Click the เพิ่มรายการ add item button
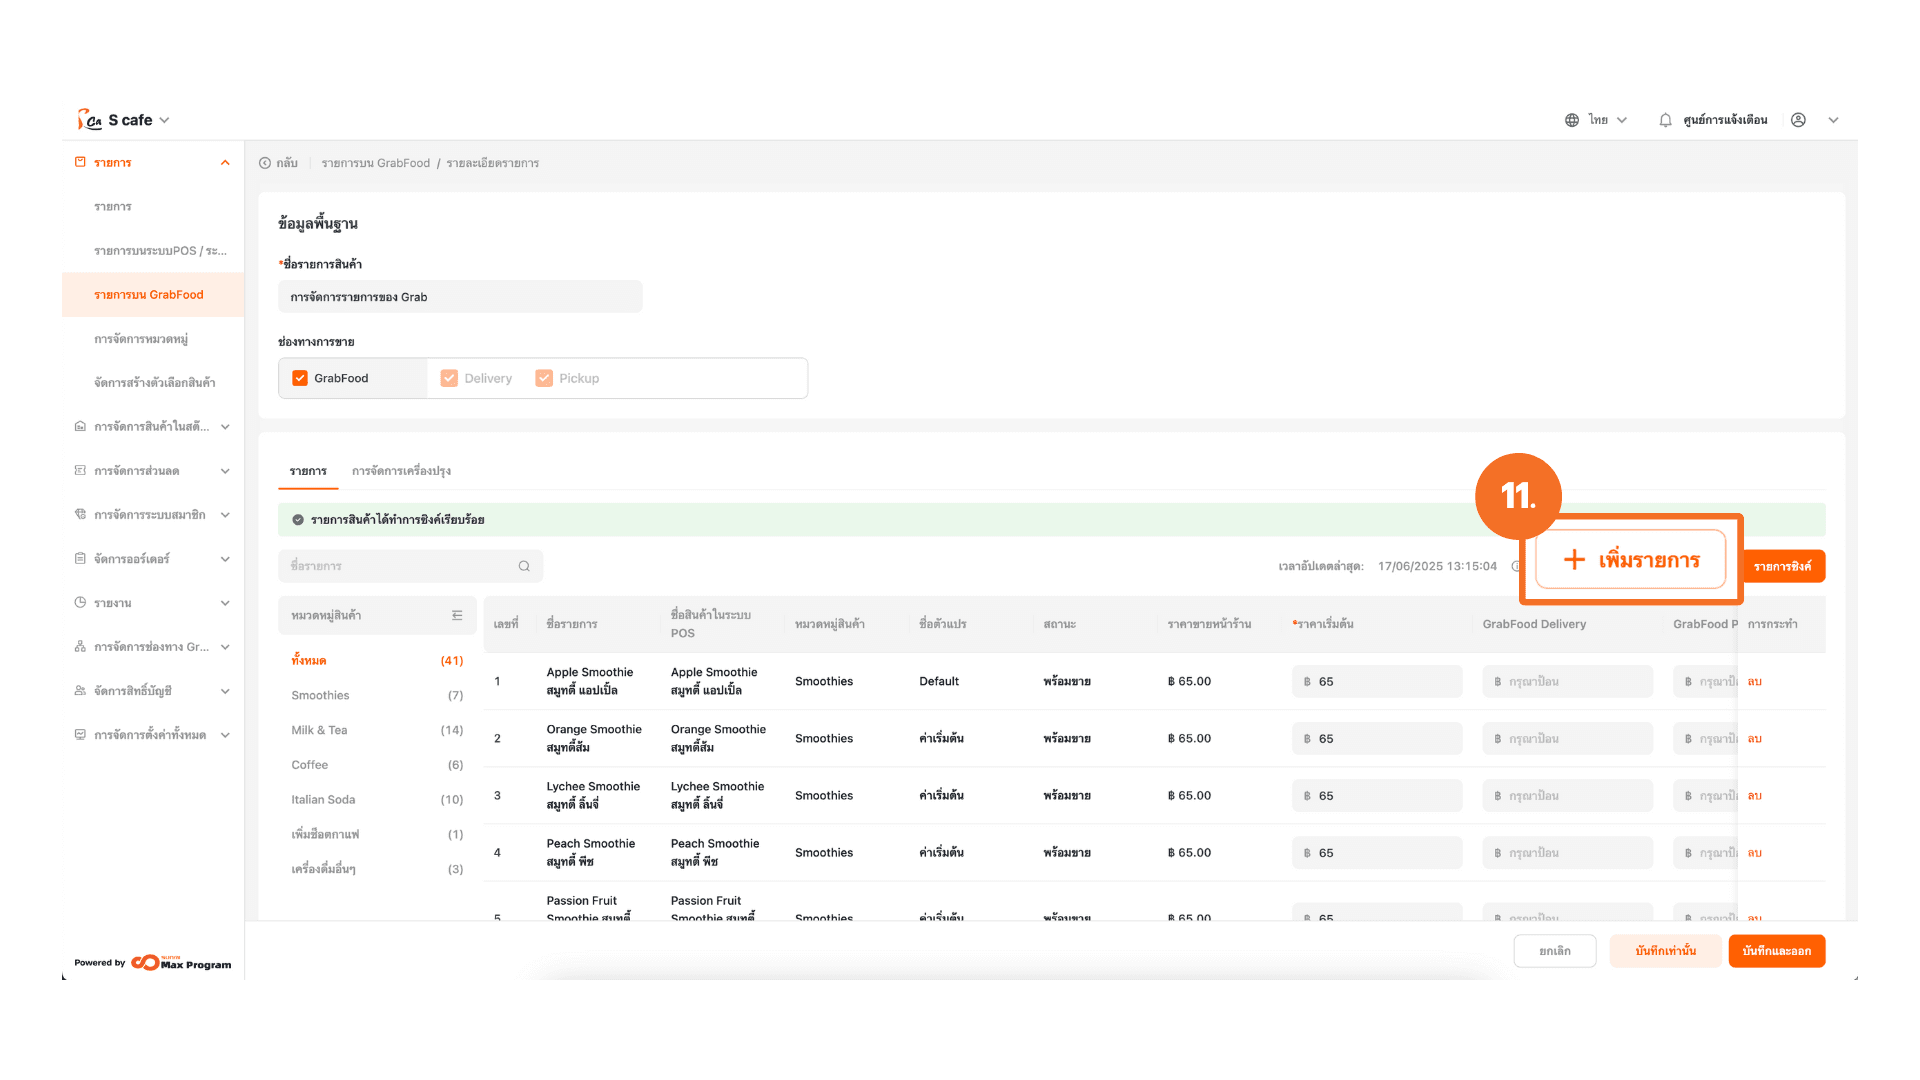The image size is (1920, 1080). coord(1631,560)
